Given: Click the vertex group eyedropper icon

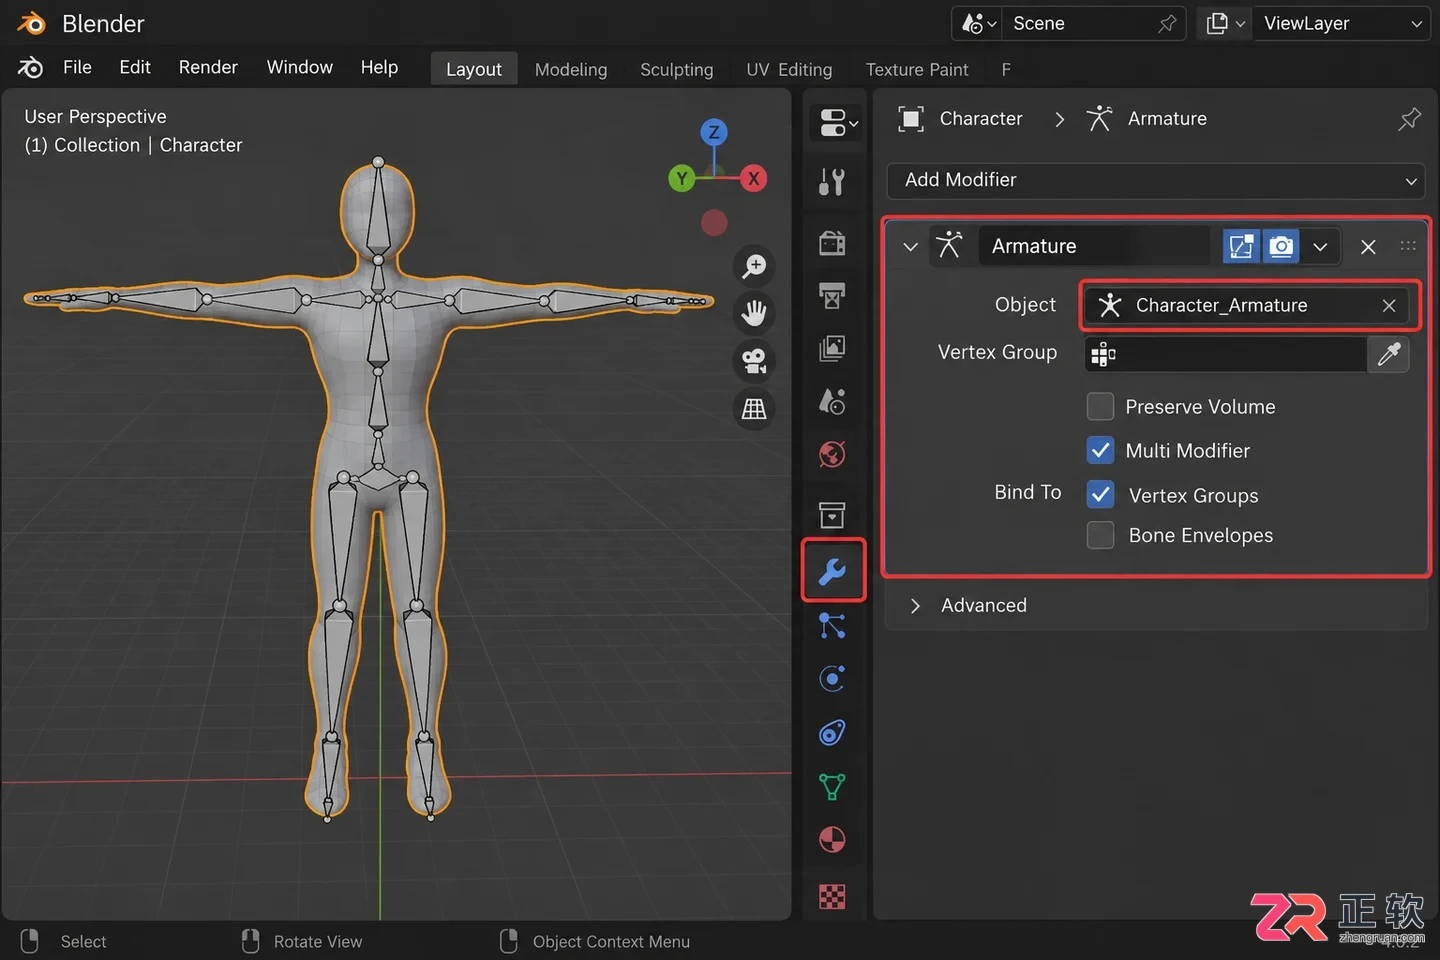Looking at the screenshot, I should click(x=1388, y=354).
